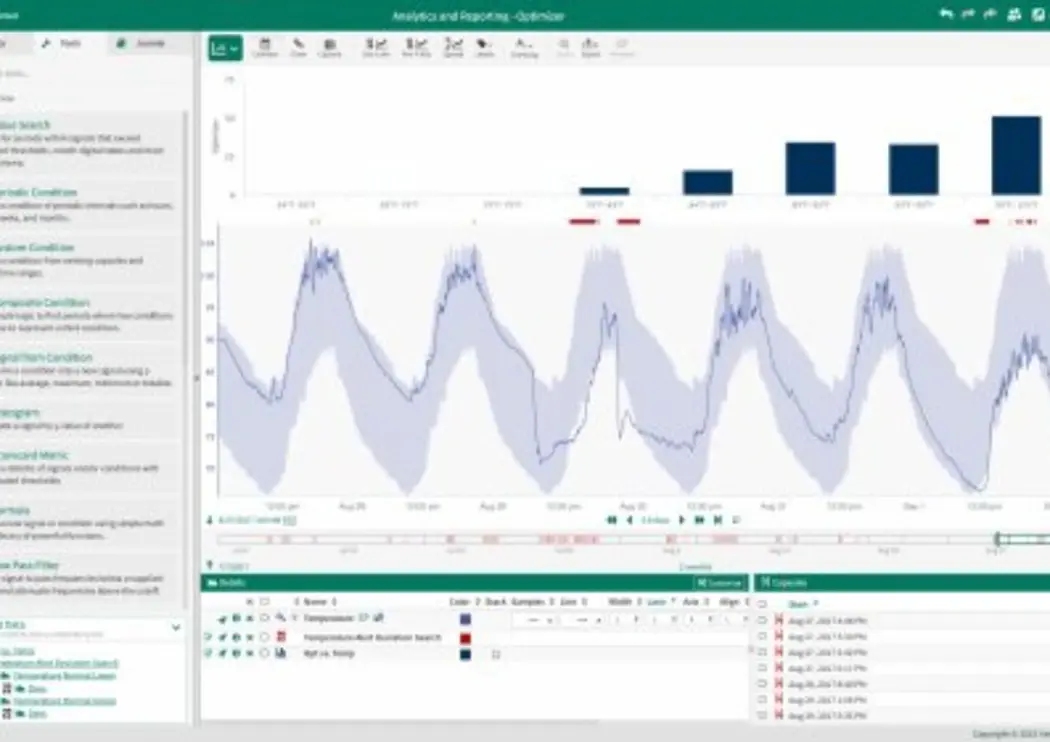Open the users icon in header
This screenshot has width=1050, height=742.
click(1014, 14)
